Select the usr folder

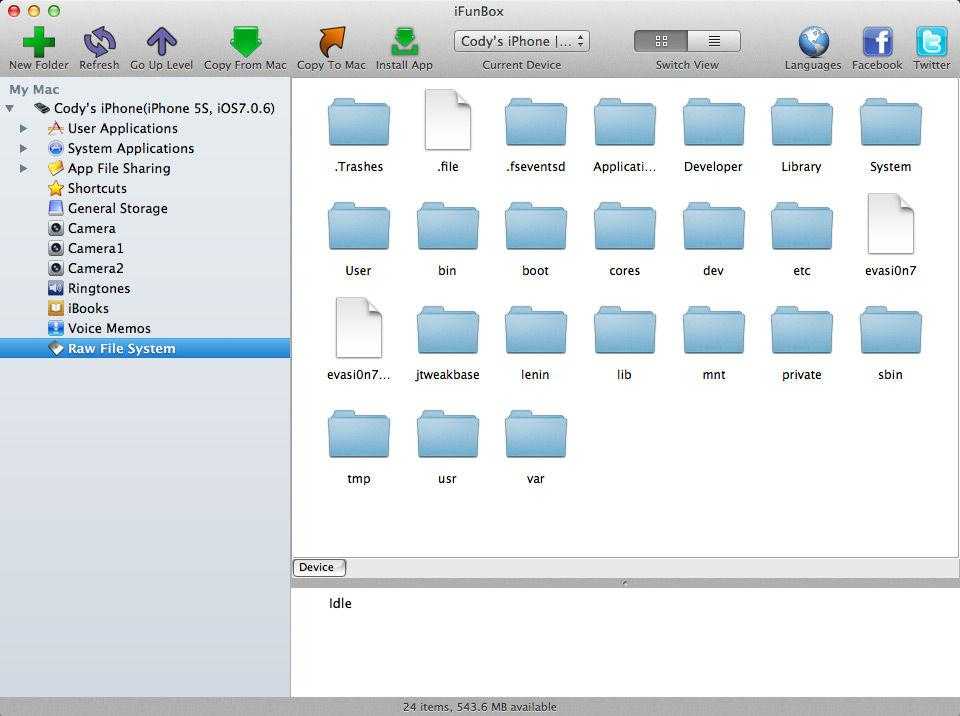[448, 435]
